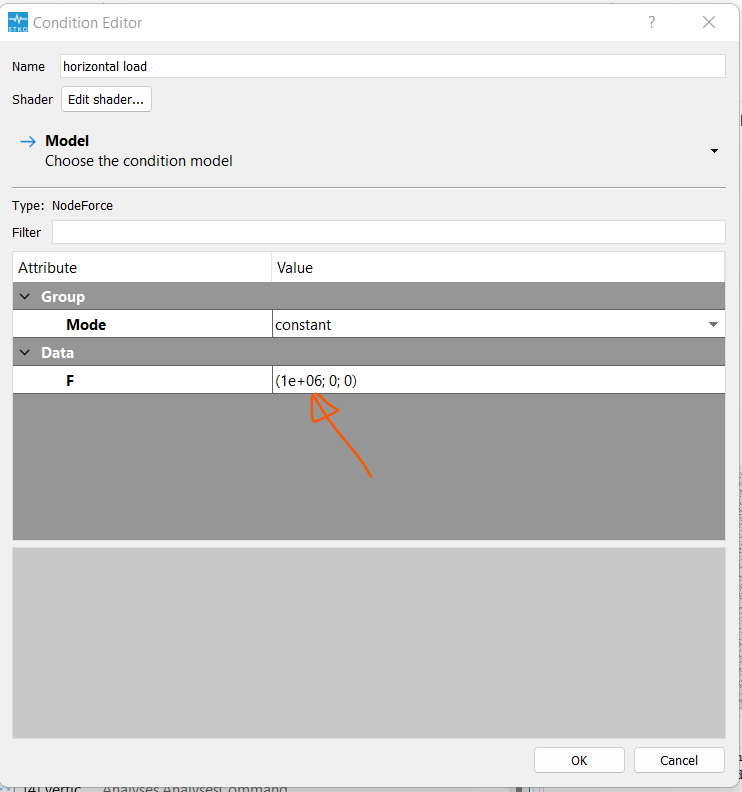Edit the Name field 'horizontal load'
Viewport: 742px width, 792px height.
click(x=392, y=66)
